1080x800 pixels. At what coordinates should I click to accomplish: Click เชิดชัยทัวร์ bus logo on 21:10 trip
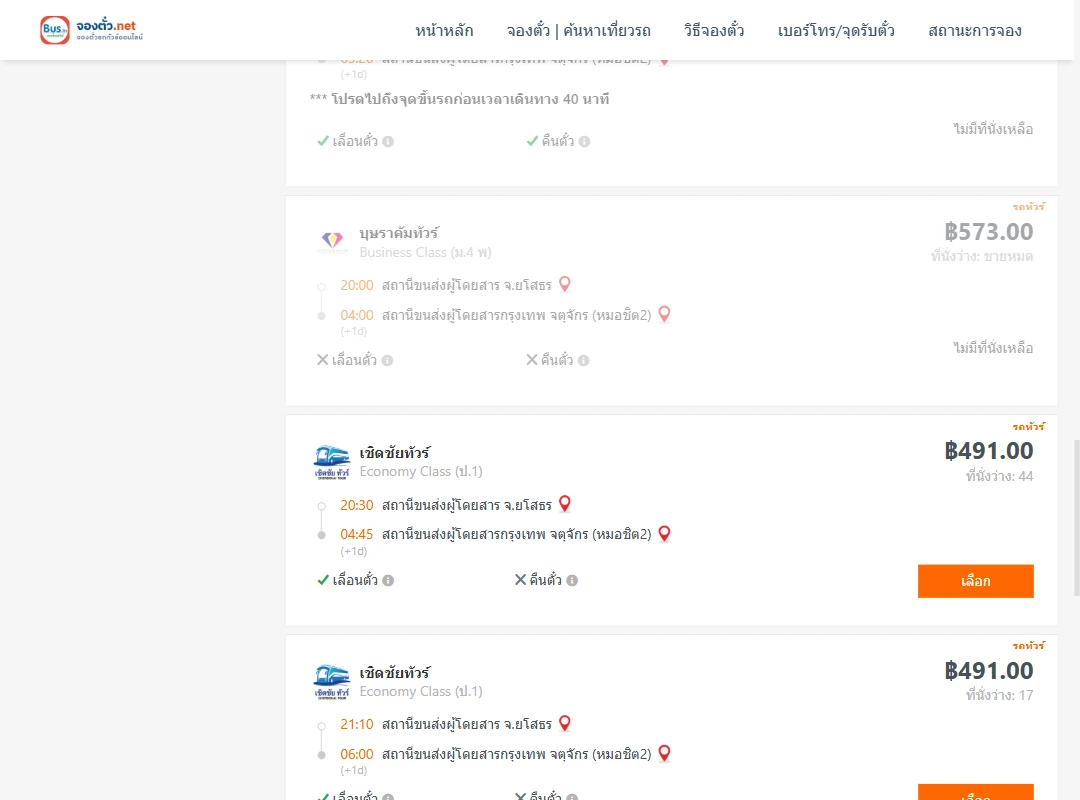(332, 681)
